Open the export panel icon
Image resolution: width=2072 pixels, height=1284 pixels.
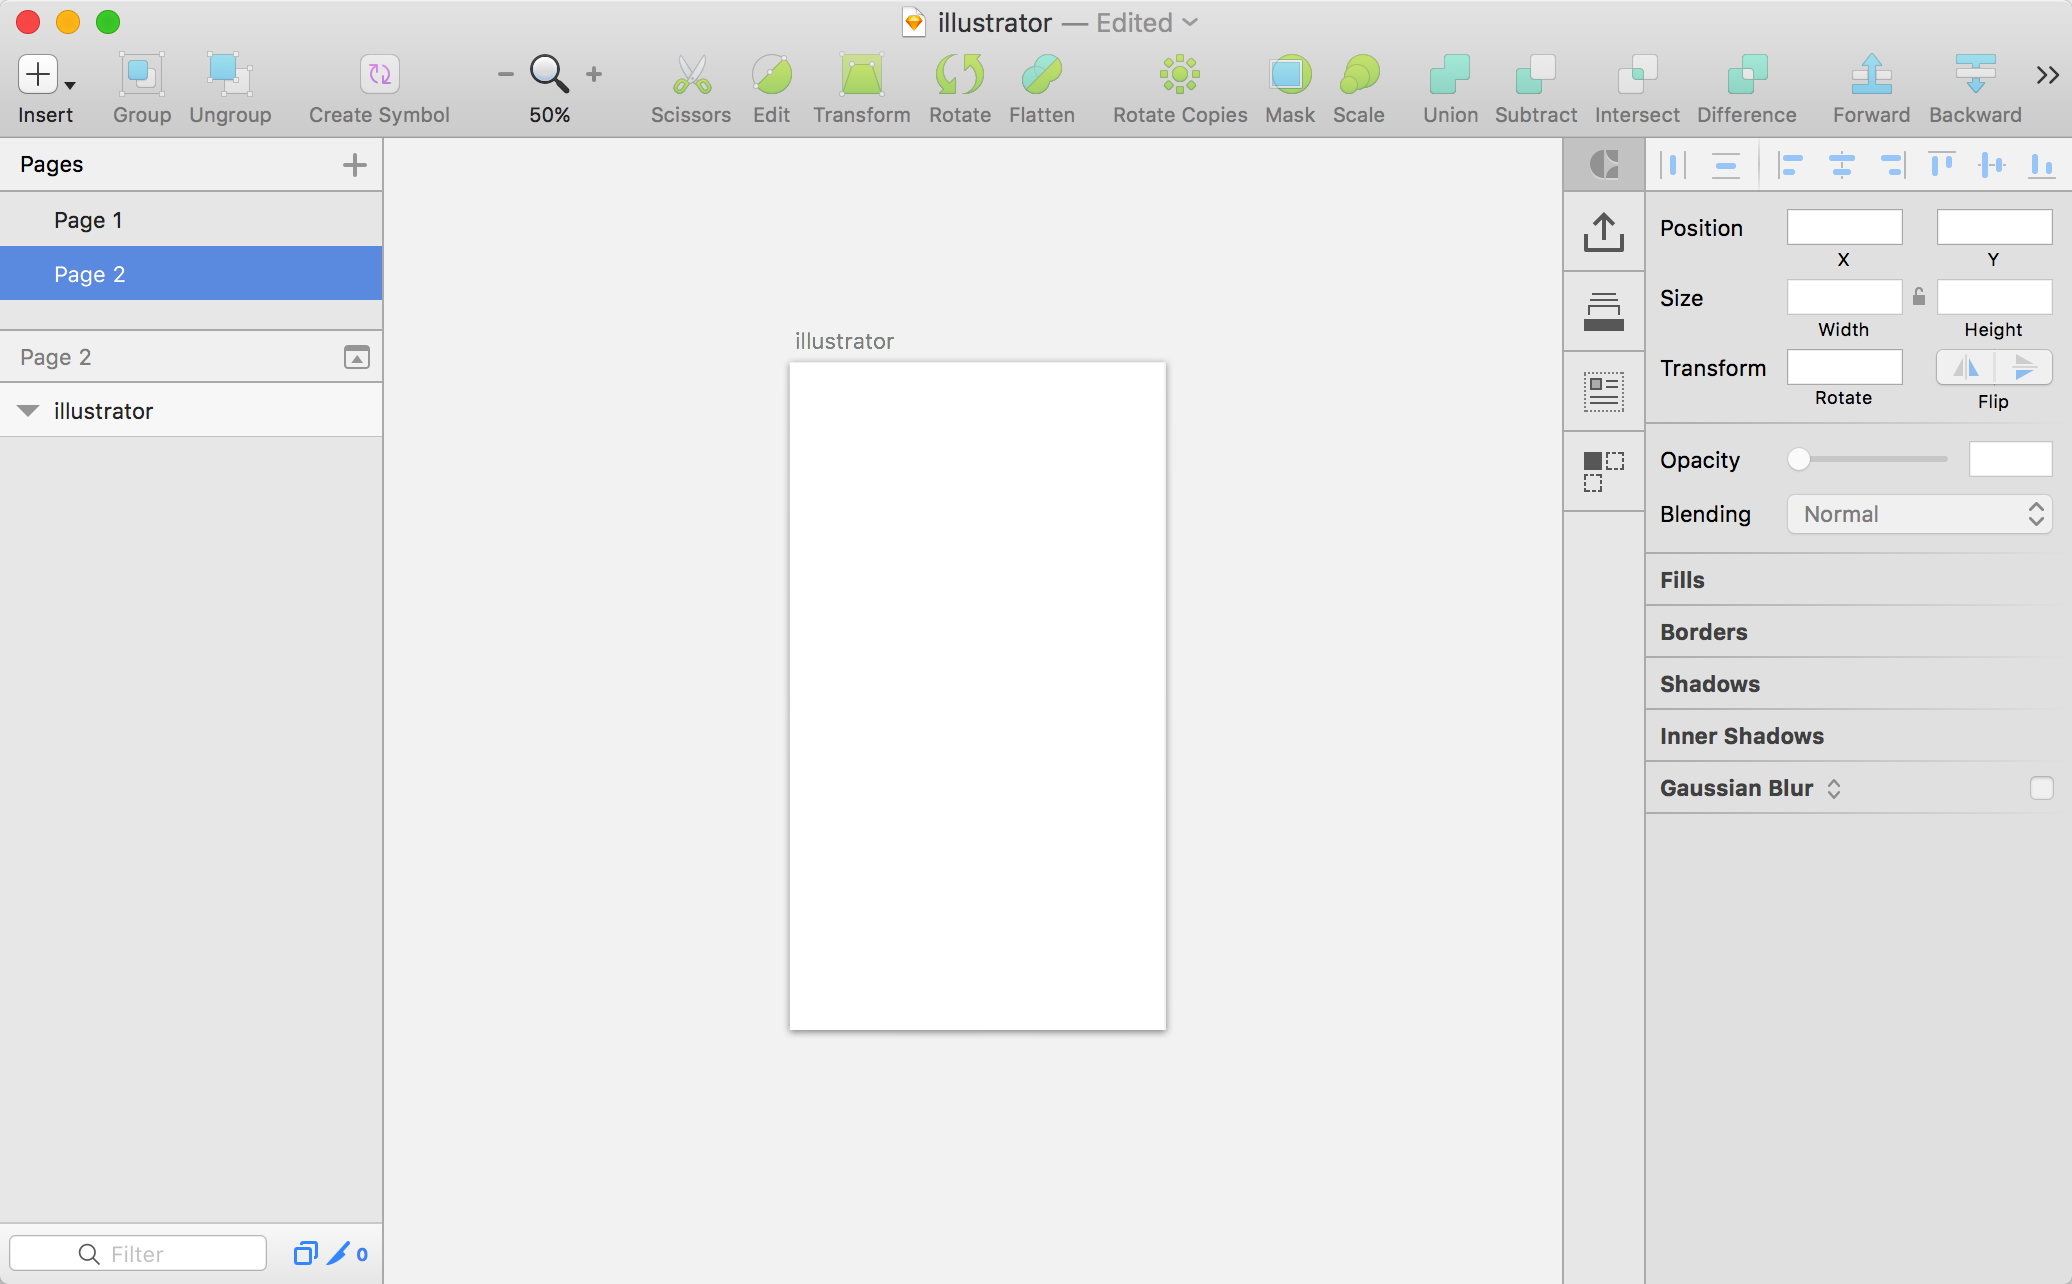1604,232
